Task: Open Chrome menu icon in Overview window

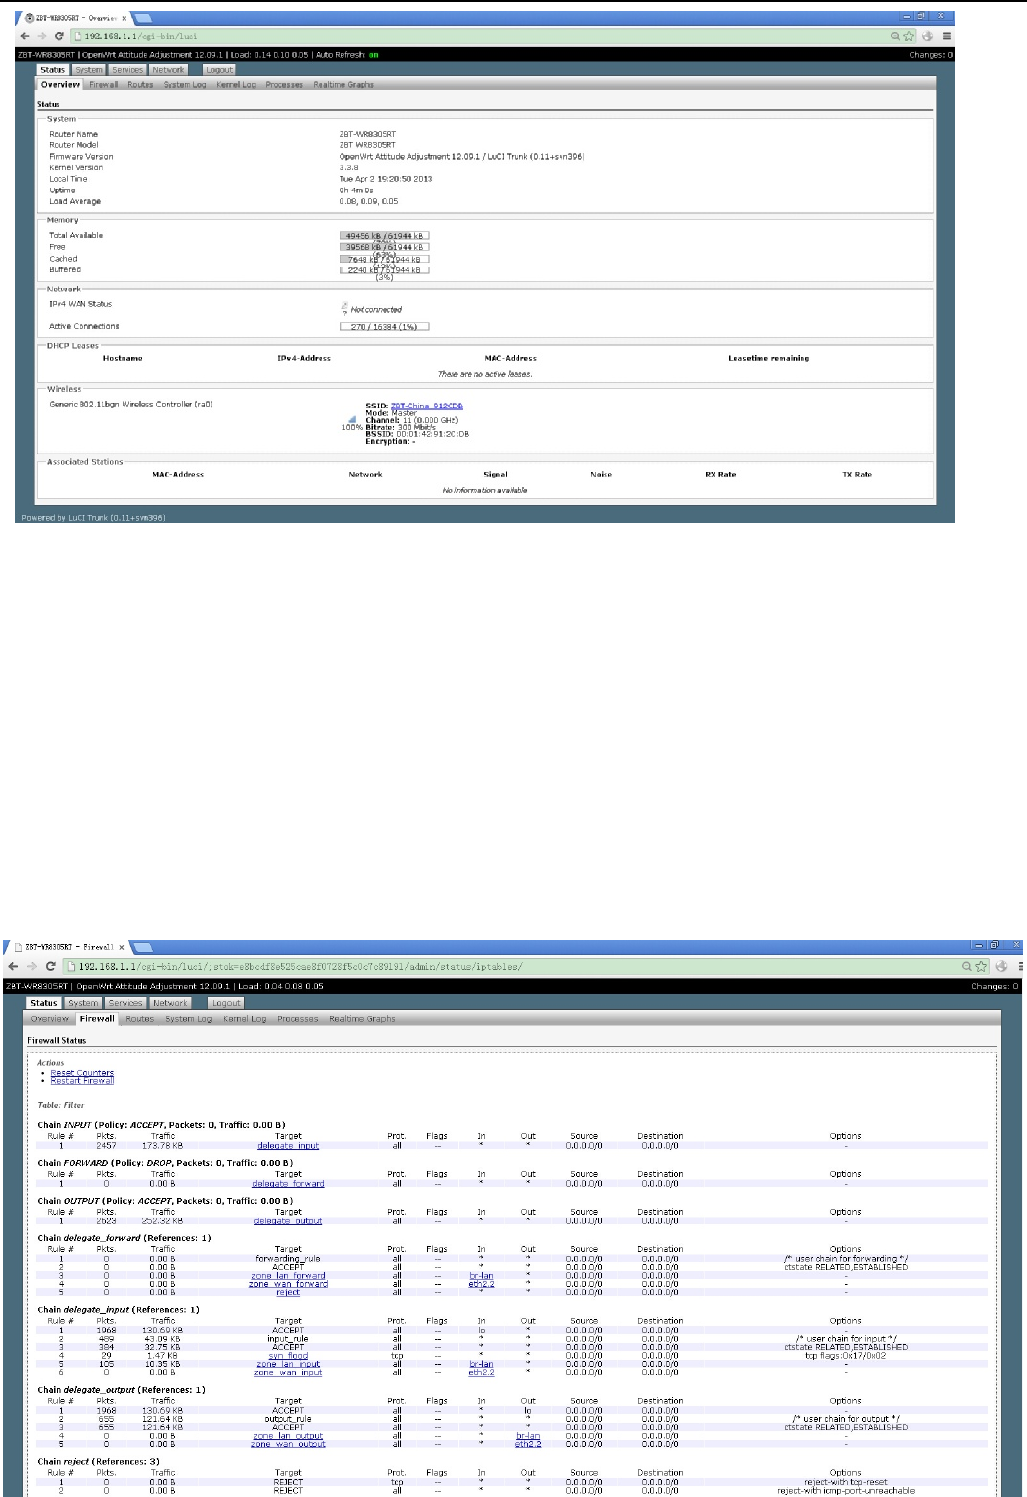Action: pos(946,36)
